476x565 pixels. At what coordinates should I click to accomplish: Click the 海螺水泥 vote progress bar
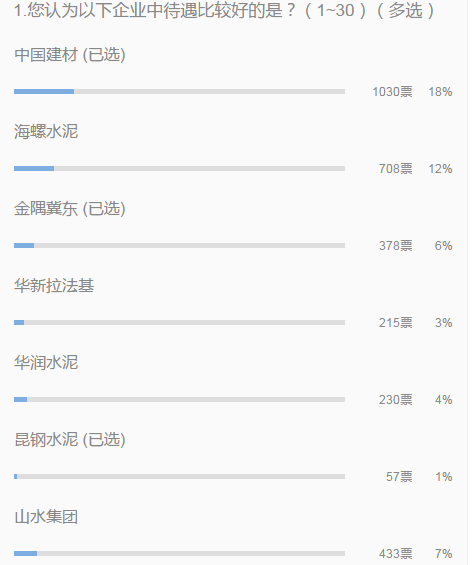(x=179, y=168)
